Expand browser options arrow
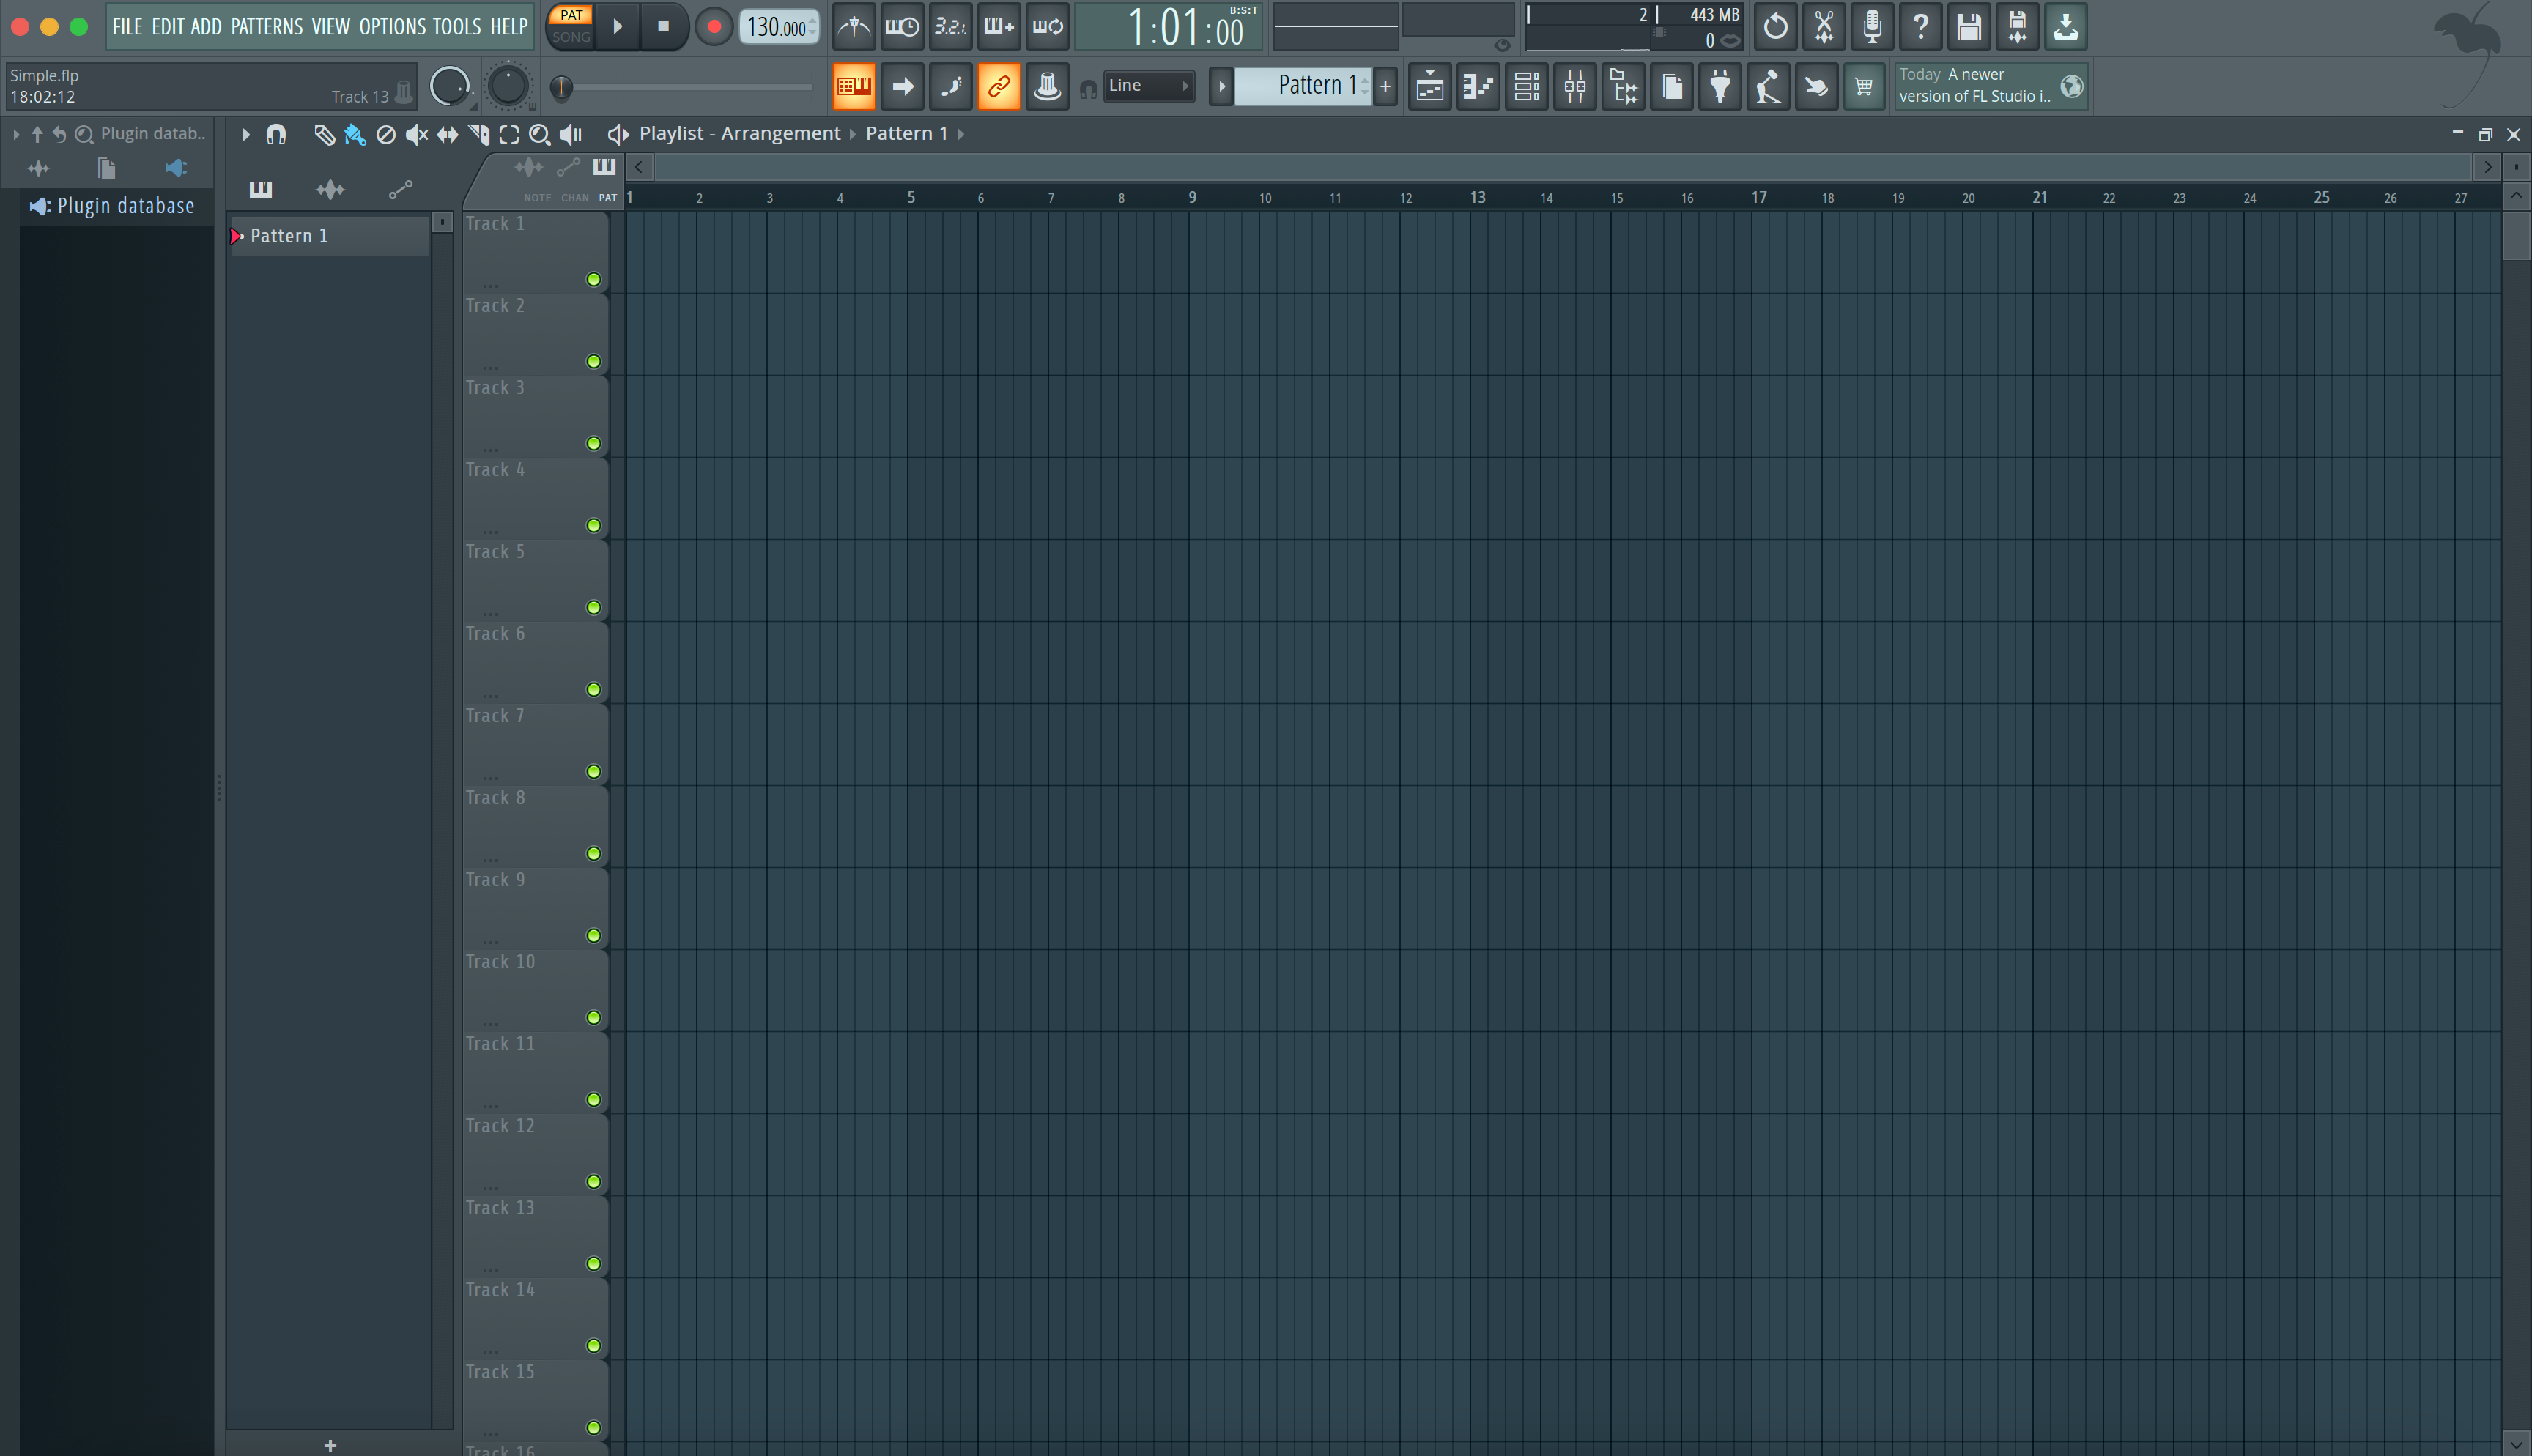The height and width of the screenshot is (1456, 2532). tap(16, 134)
